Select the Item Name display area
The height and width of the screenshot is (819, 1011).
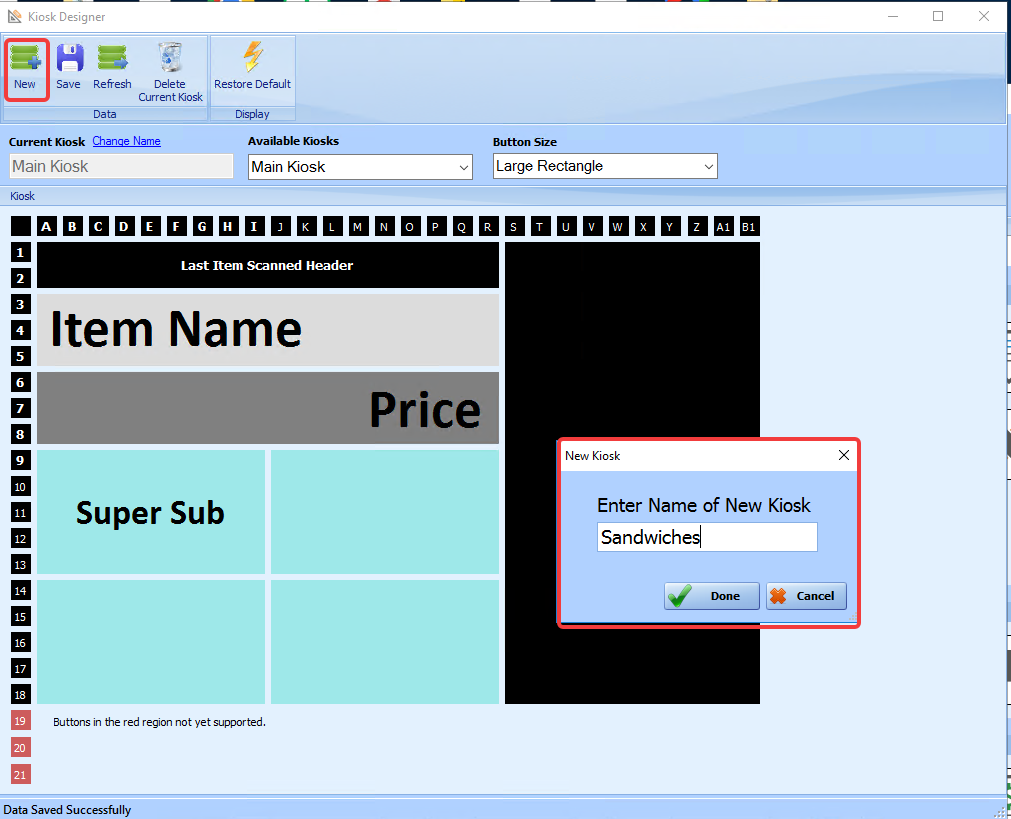click(x=268, y=330)
